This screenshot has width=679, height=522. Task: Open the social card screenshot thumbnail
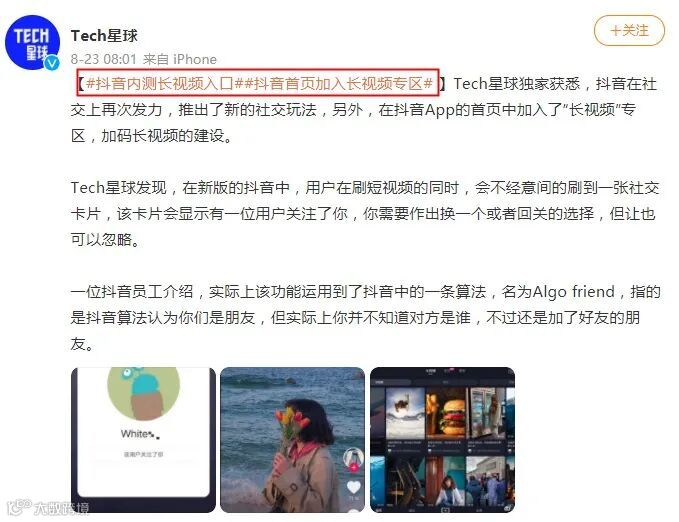pyautogui.click(x=143, y=440)
